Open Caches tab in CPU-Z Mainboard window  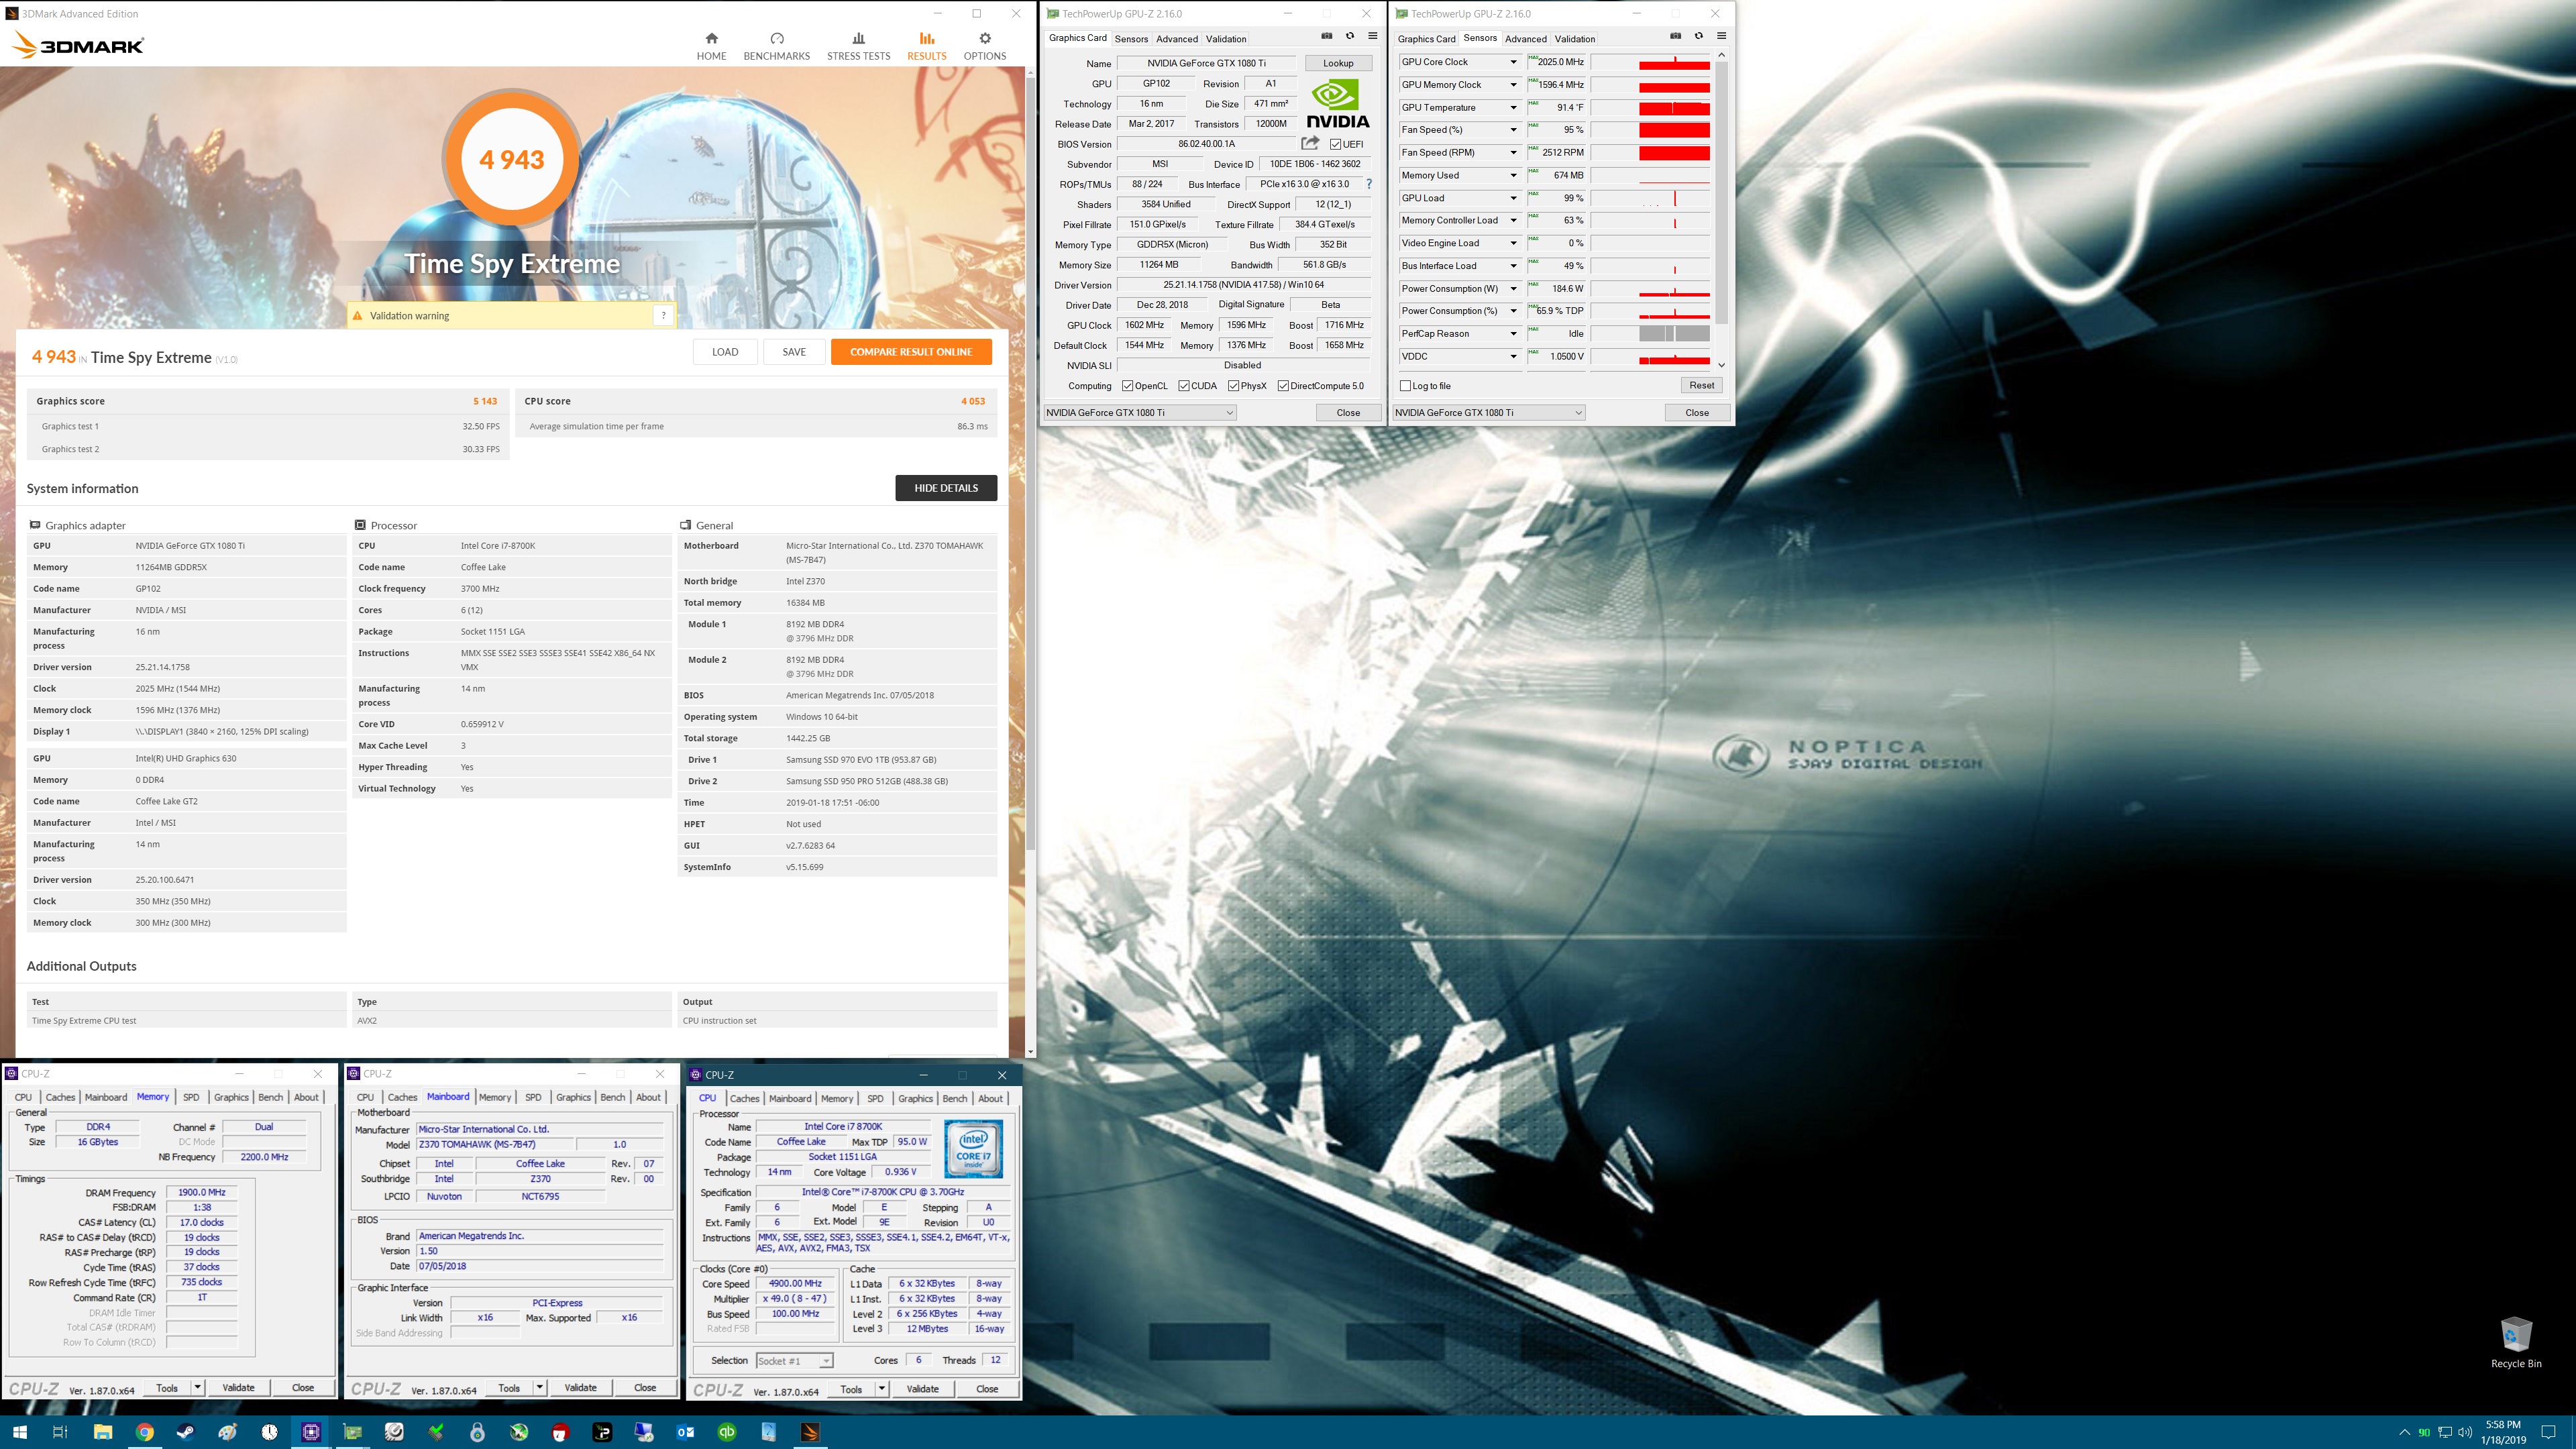(x=402, y=1097)
